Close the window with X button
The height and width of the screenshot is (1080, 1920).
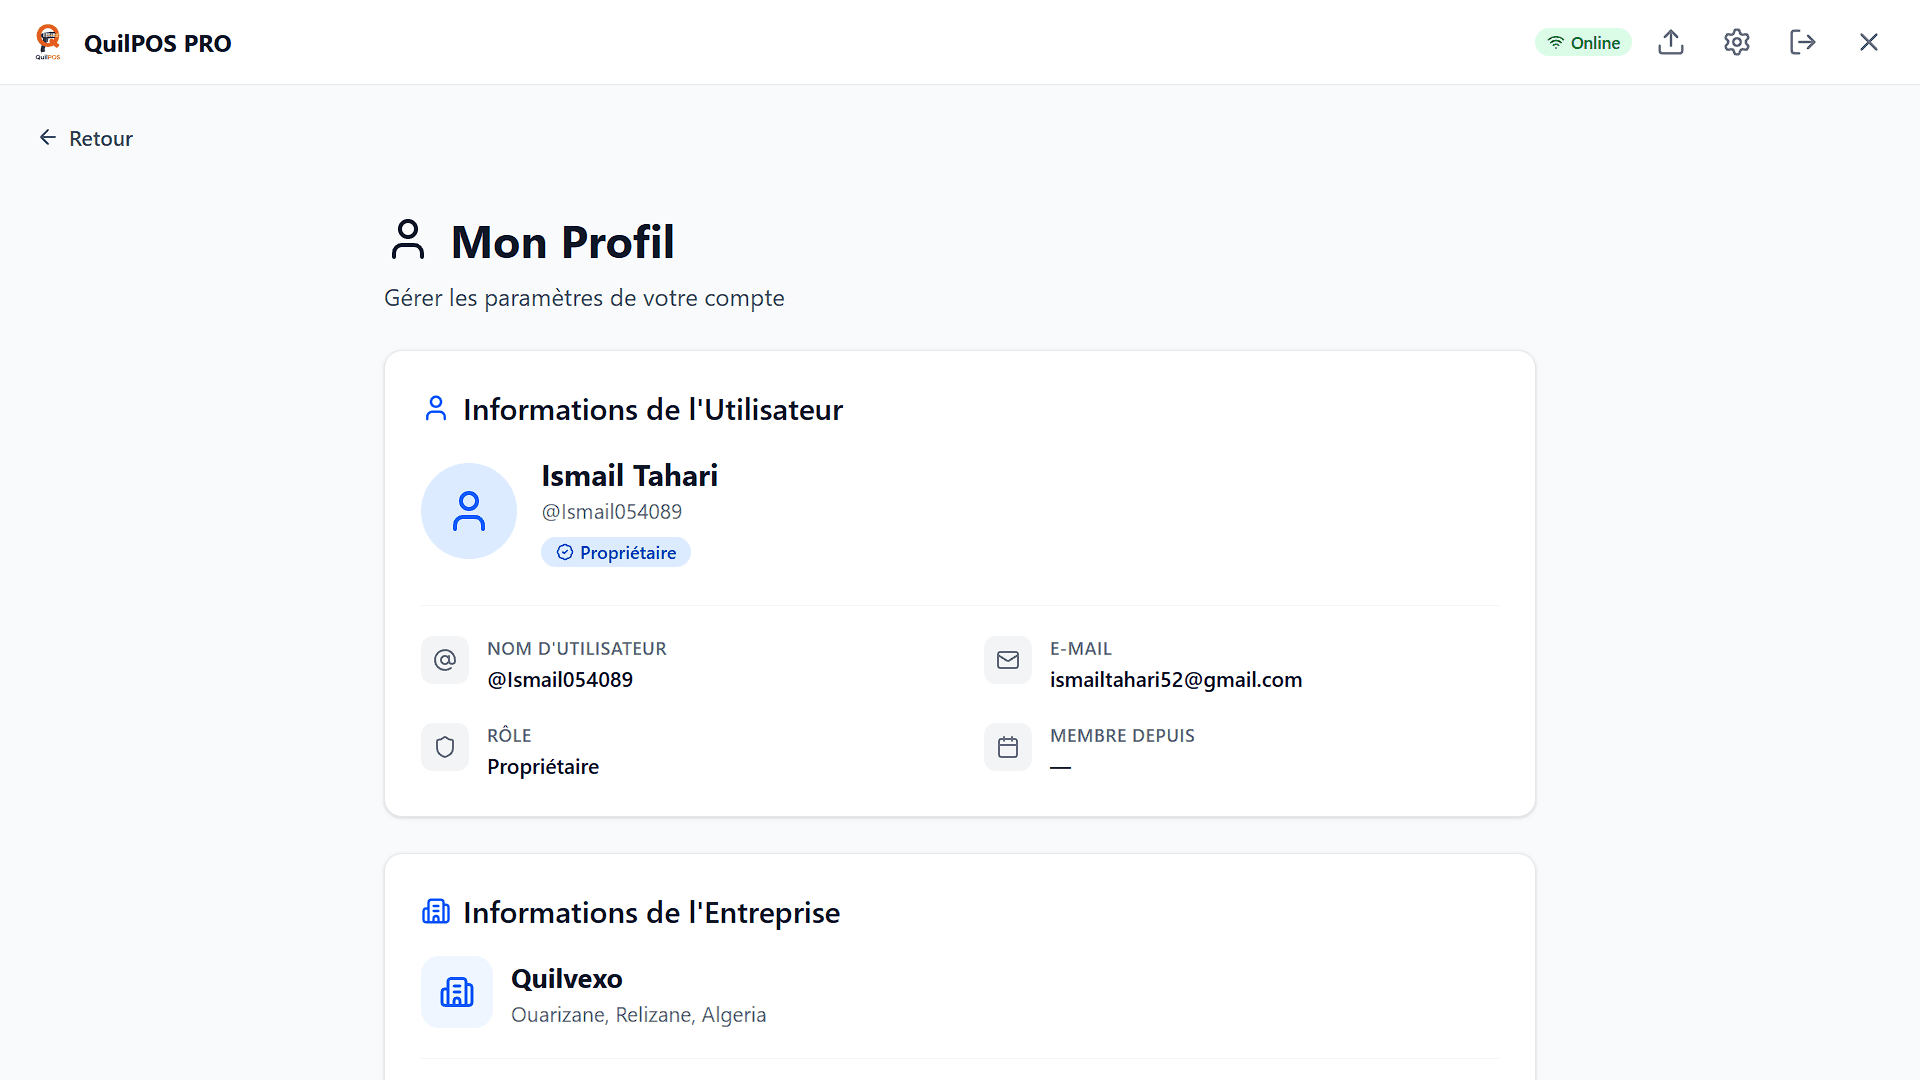point(1869,42)
